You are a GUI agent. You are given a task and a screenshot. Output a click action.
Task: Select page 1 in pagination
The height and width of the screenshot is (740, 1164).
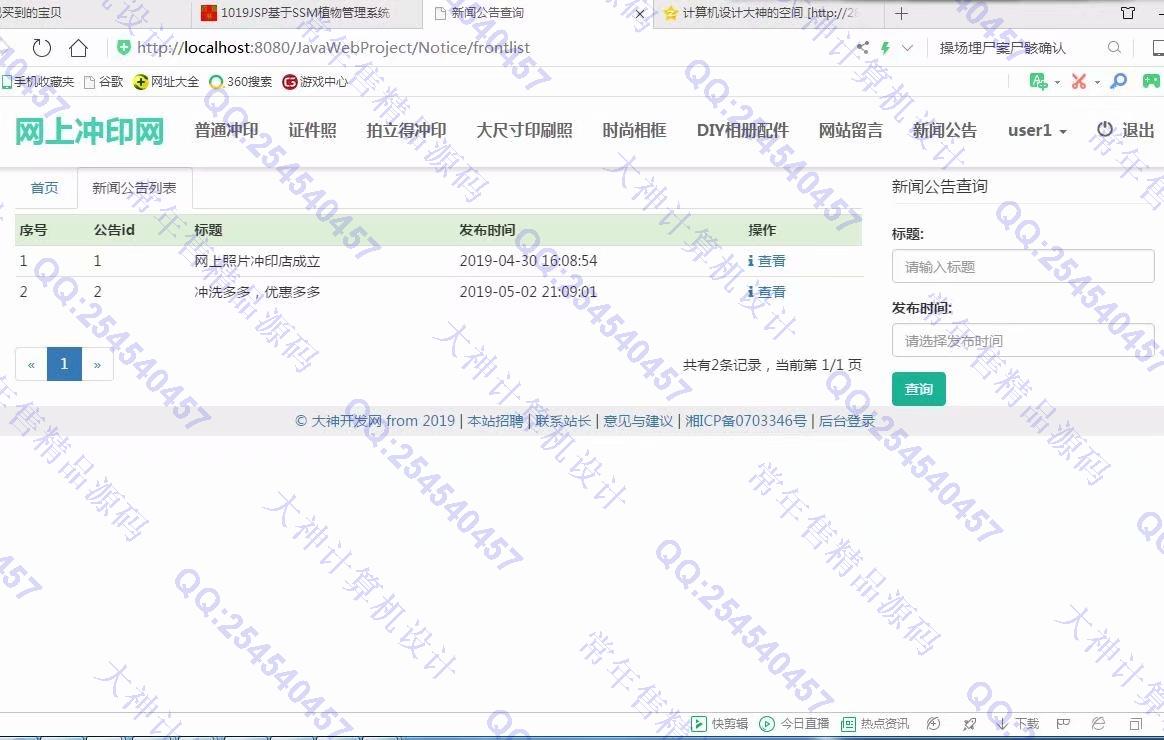[64, 364]
